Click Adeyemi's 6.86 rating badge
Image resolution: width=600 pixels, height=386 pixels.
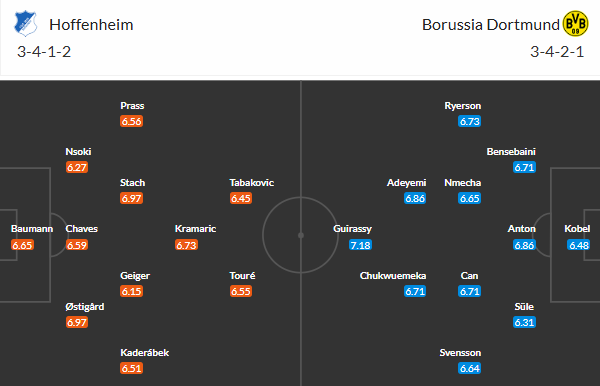pos(415,199)
